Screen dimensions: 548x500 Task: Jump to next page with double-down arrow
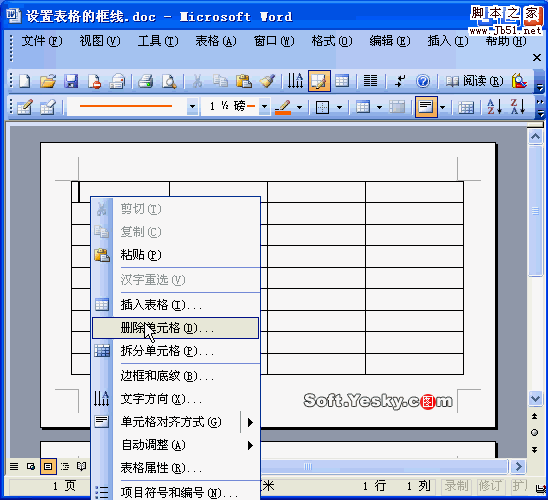click(534, 450)
